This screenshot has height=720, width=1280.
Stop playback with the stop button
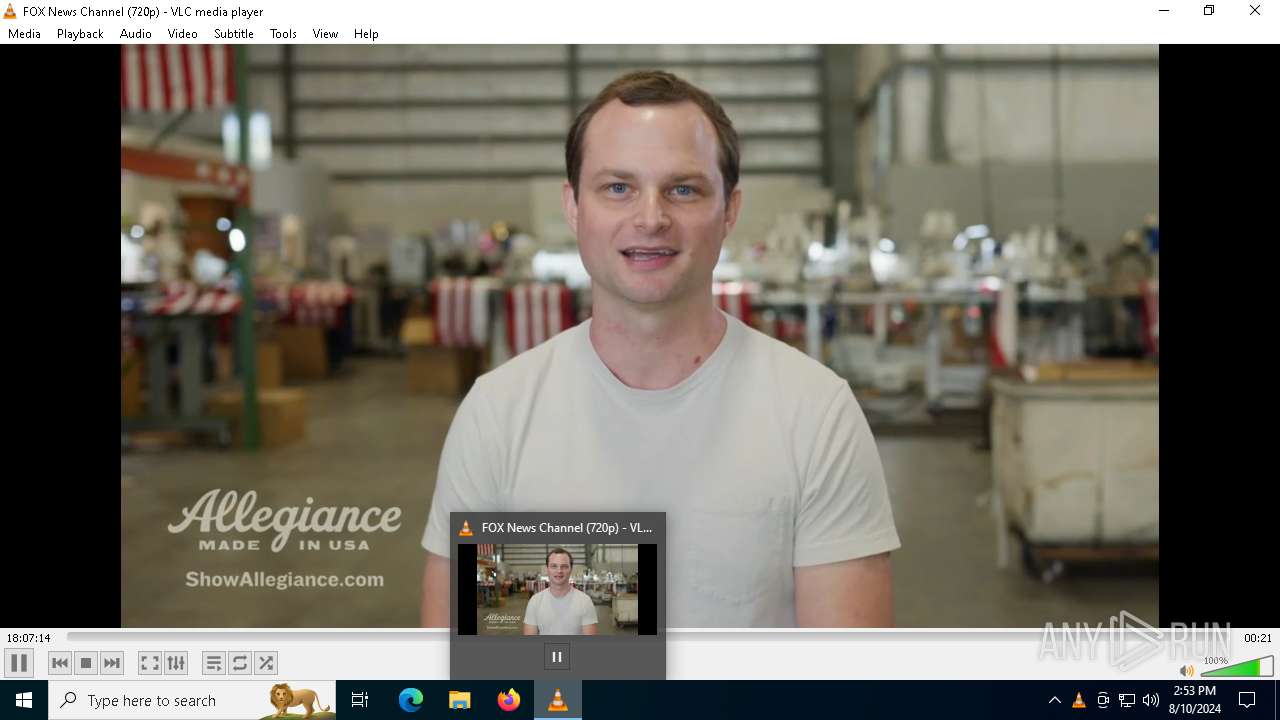point(86,663)
